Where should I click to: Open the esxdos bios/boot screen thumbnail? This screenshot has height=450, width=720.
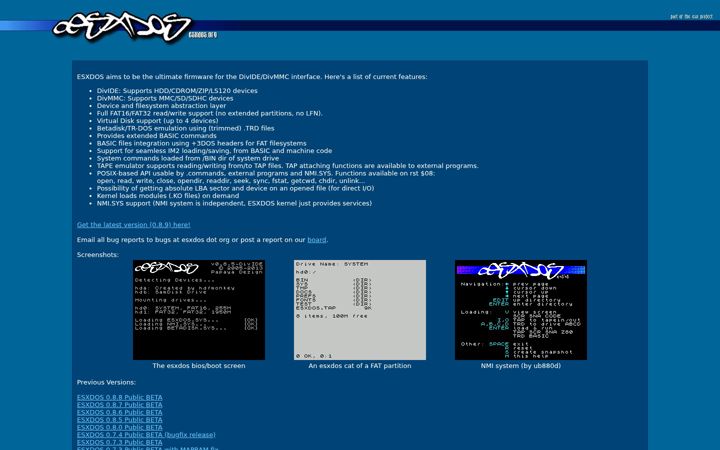coord(199,310)
